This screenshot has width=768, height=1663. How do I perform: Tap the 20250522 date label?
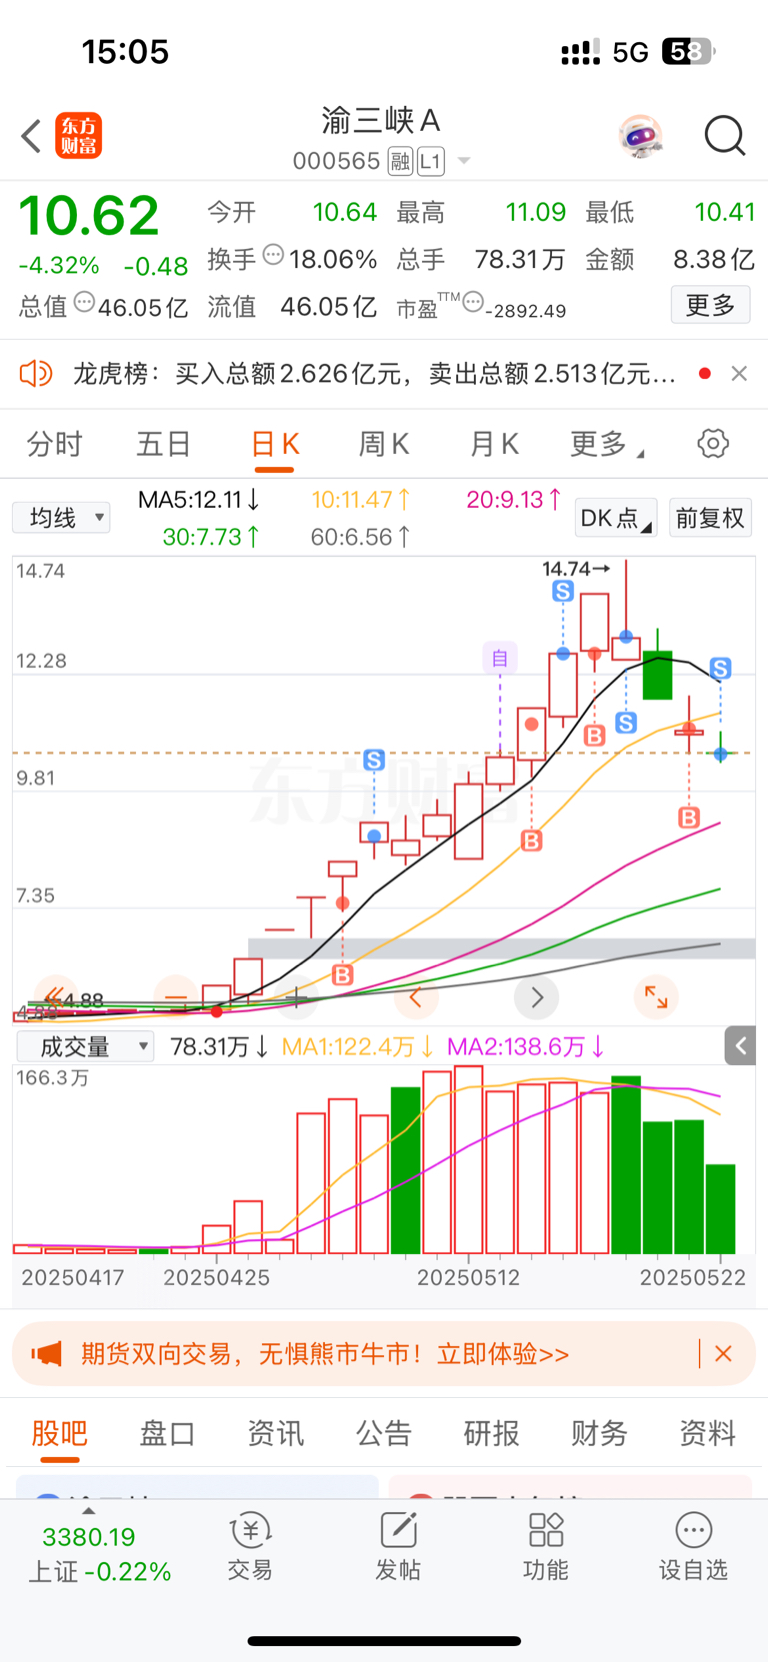click(692, 1278)
